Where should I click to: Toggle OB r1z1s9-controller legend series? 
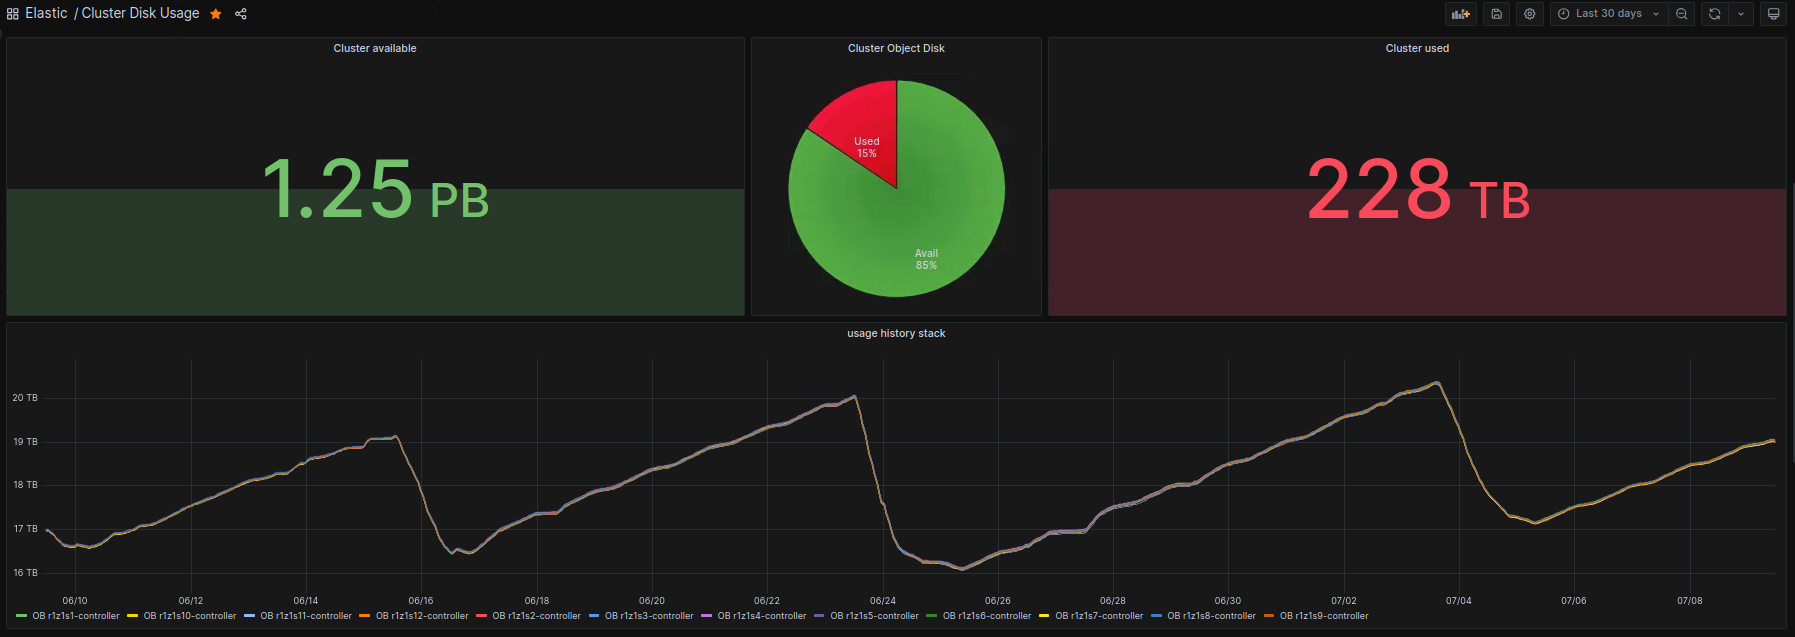[1316, 616]
